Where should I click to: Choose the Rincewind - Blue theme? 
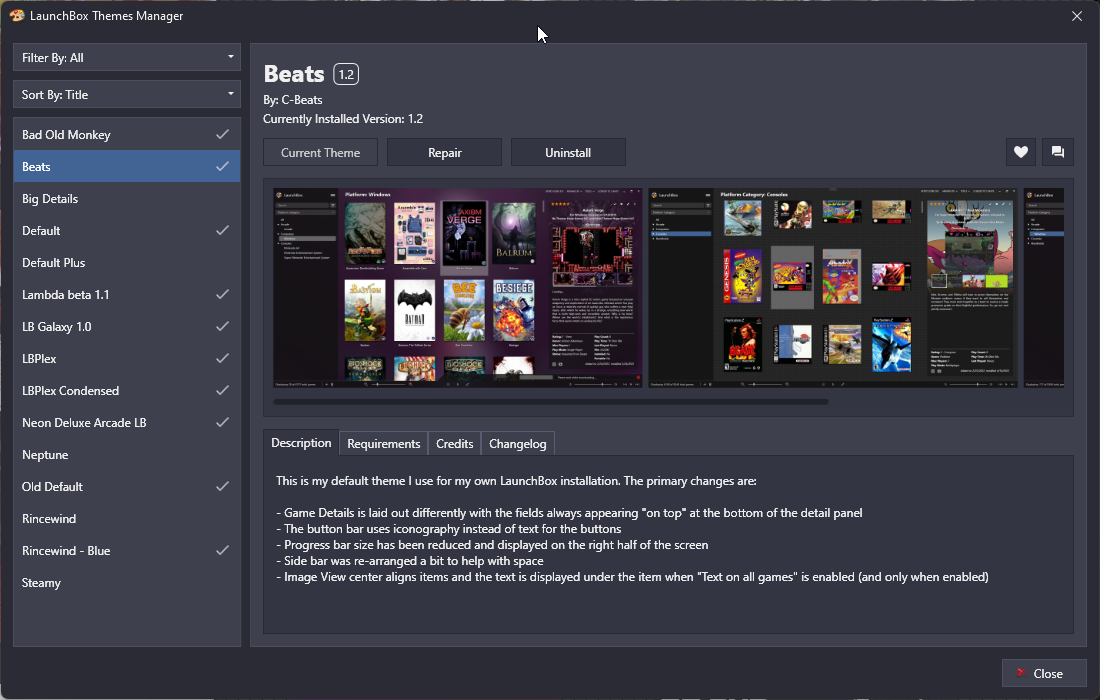(x=127, y=551)
